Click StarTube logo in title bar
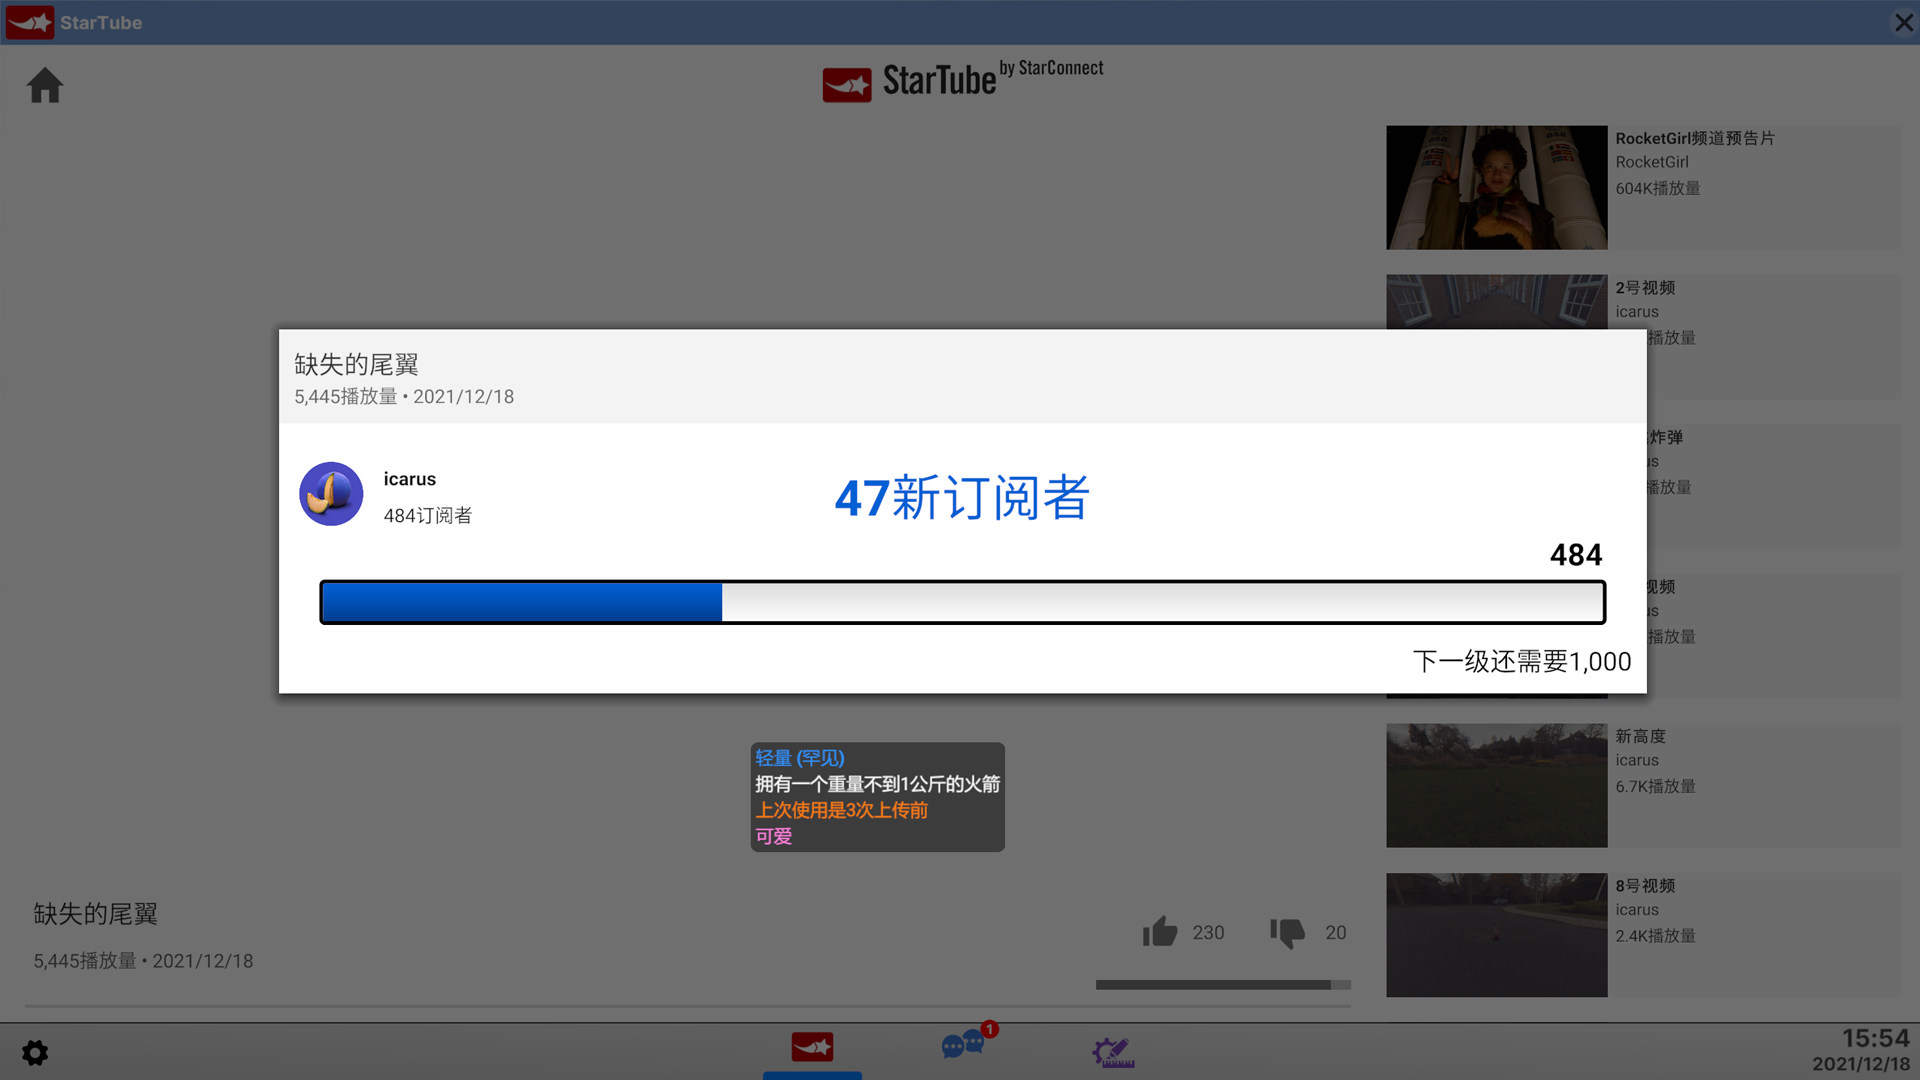This screenshot has height=1080, width=1920. pos(30,22)
